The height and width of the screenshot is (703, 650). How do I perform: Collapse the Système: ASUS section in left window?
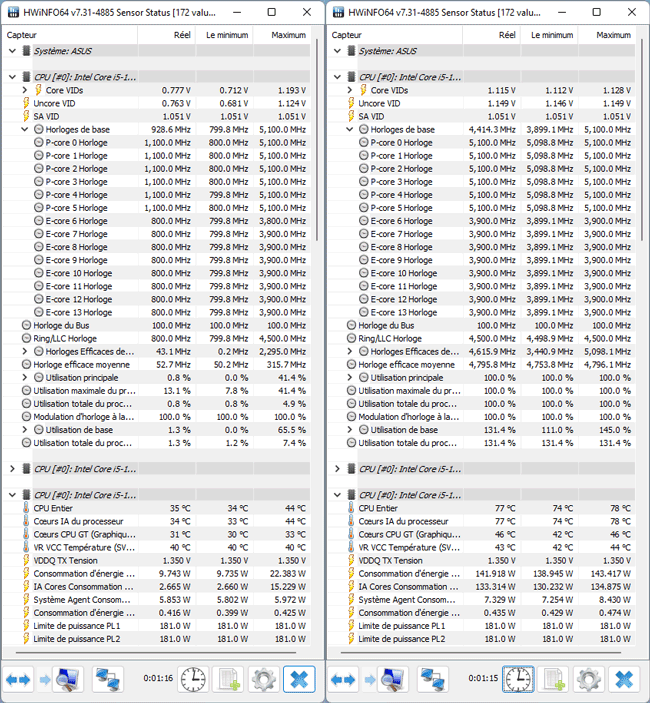coord(12,50)
